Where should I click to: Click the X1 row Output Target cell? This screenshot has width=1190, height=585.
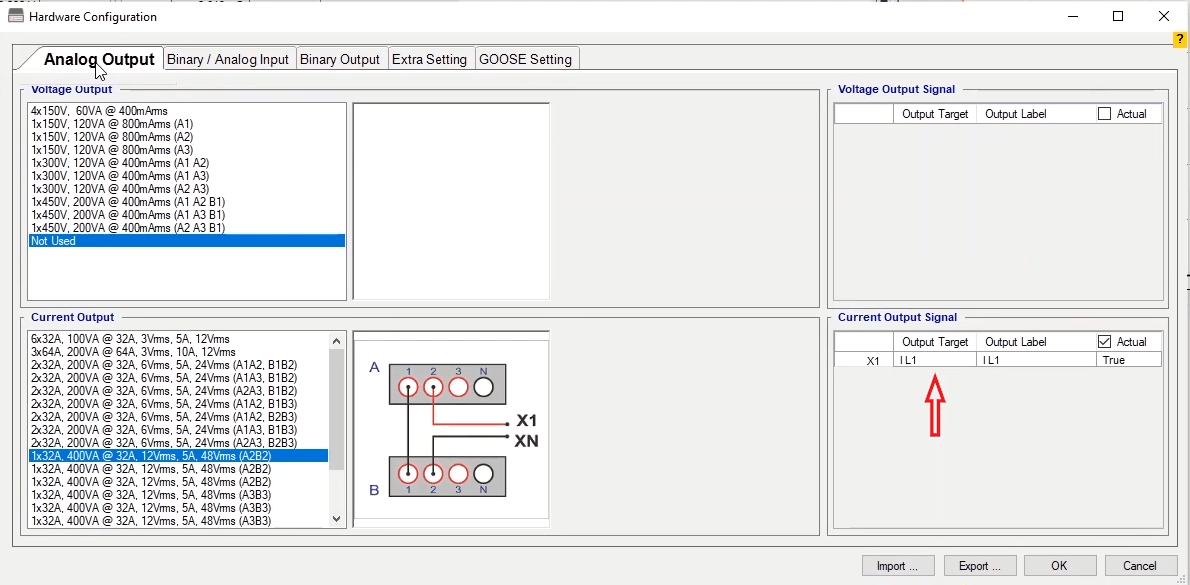click(x=934, y=360)
